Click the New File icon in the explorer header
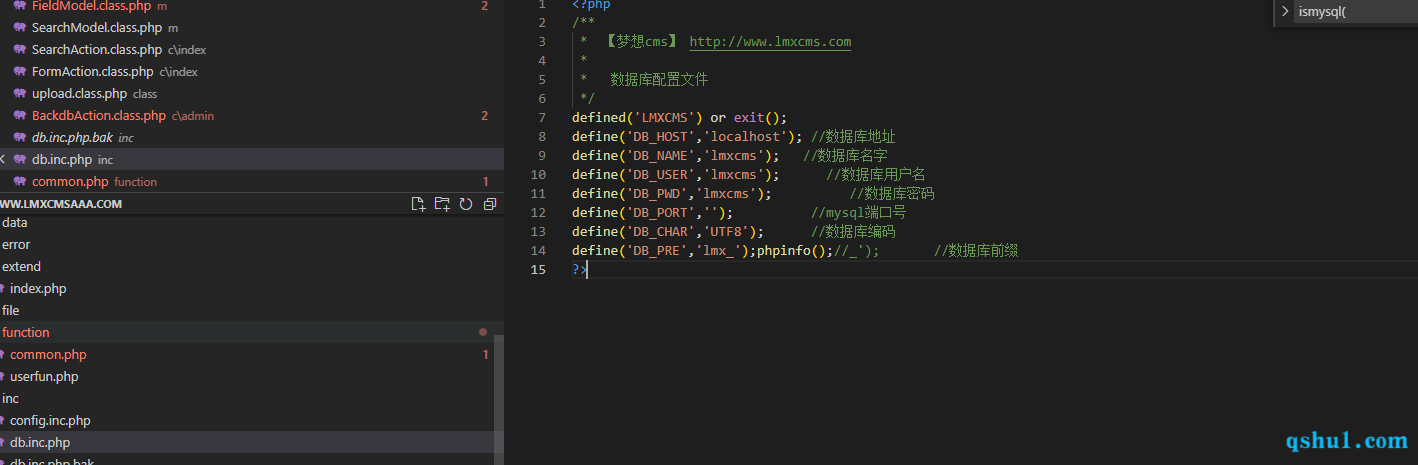This screenshot has width=1418, height=465. pyautogui.click(x=419, y=204)
